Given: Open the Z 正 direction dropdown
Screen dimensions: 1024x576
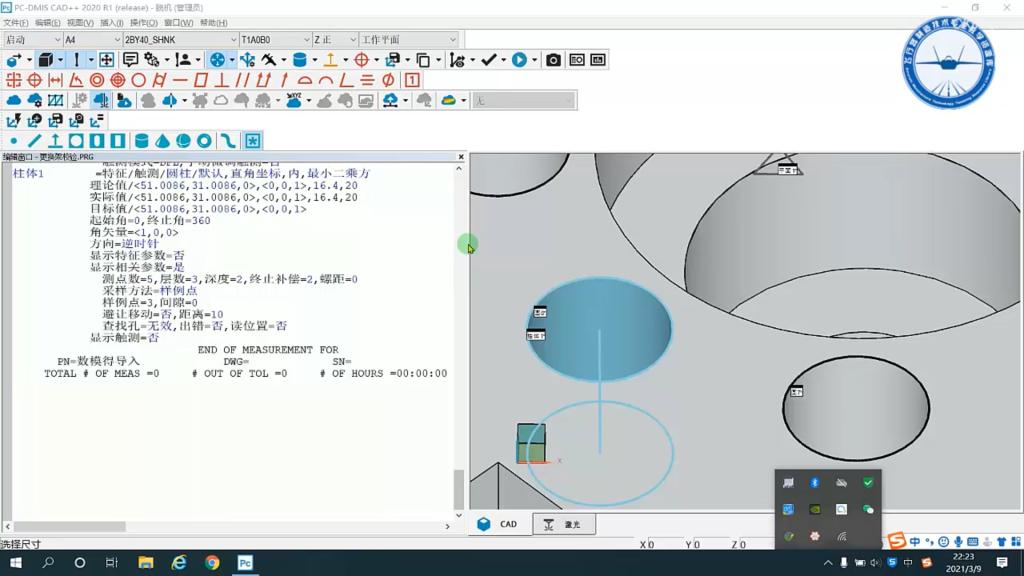Looking at the screenshot, I should (336, 40).
